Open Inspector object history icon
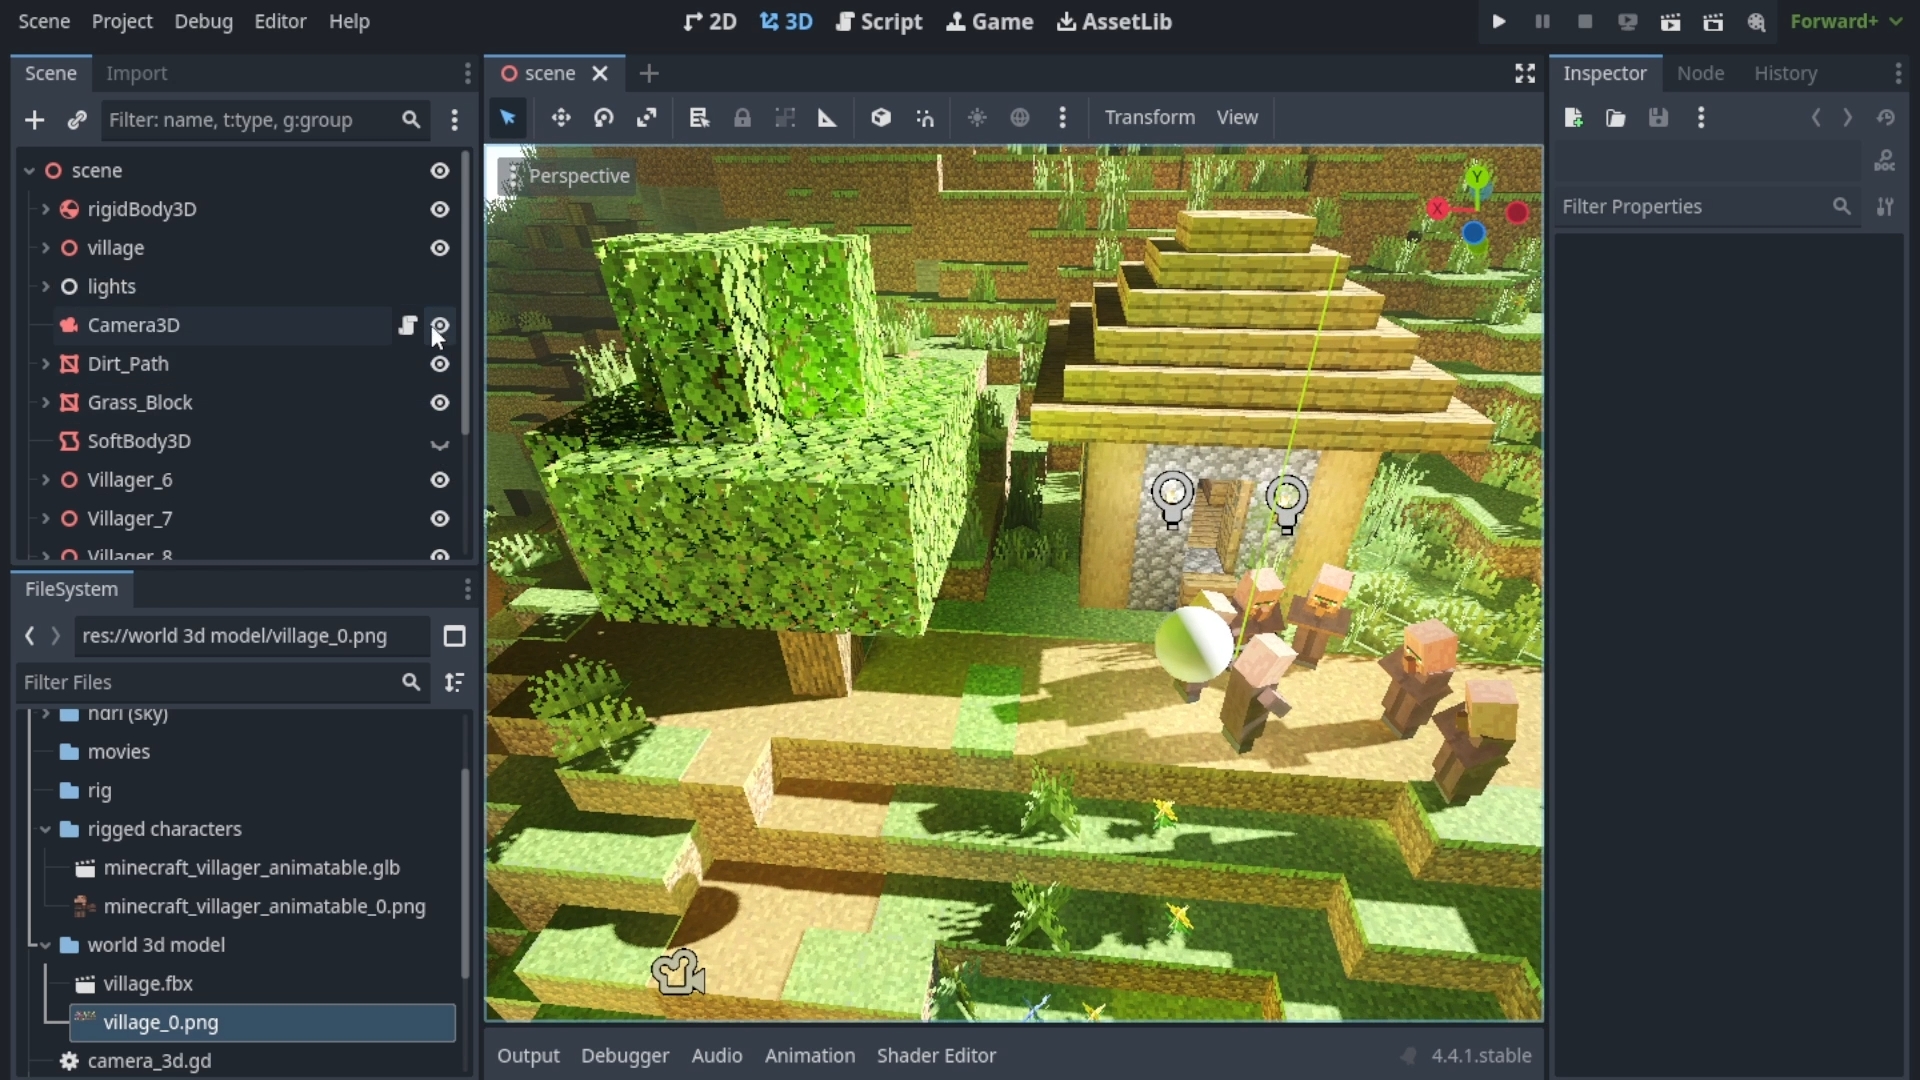The width and height of the screenshot is (1920, 1080). click(1886, 118)
